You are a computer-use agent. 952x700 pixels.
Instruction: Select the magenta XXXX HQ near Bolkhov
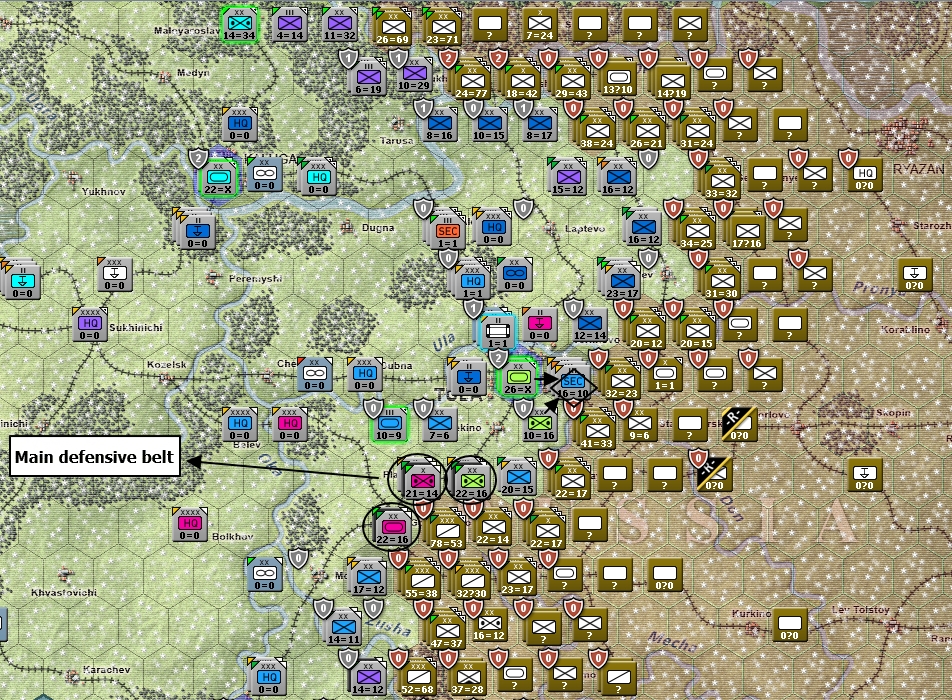point(189,523)
